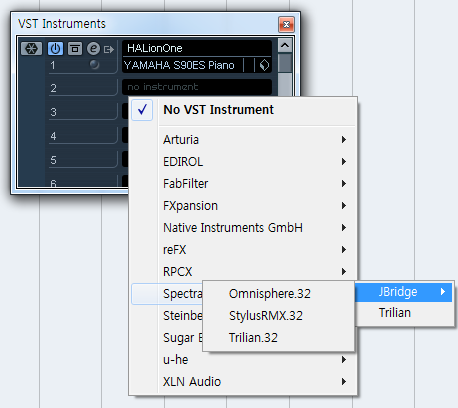
Task: Open preset browser diamond icon beside YAMAHA preset
Action: pyautogui.click(x=264, y=65)
